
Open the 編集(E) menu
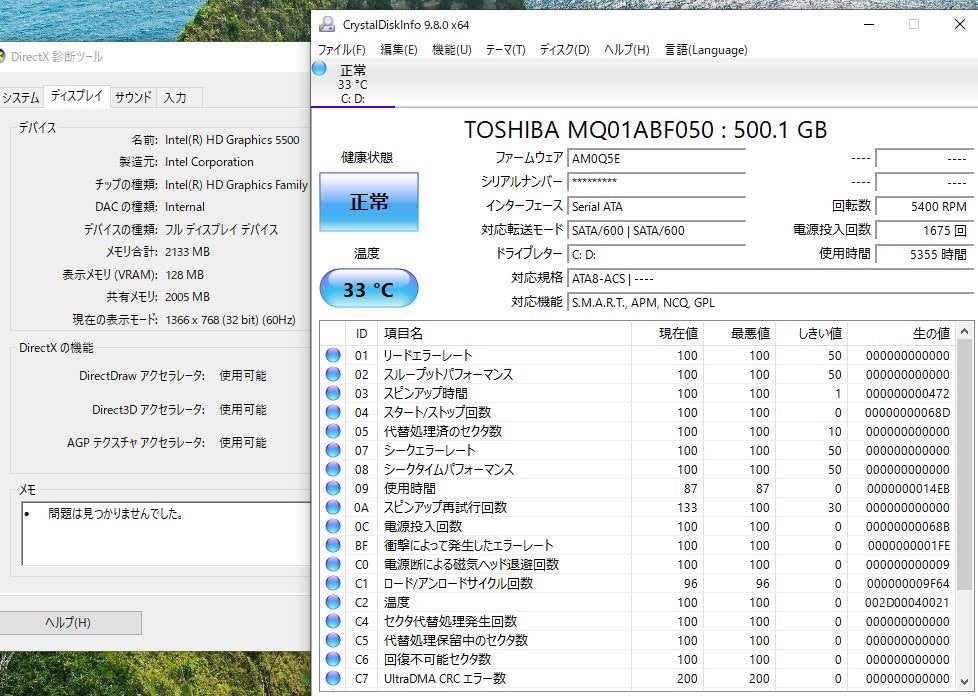coord(399,50)
